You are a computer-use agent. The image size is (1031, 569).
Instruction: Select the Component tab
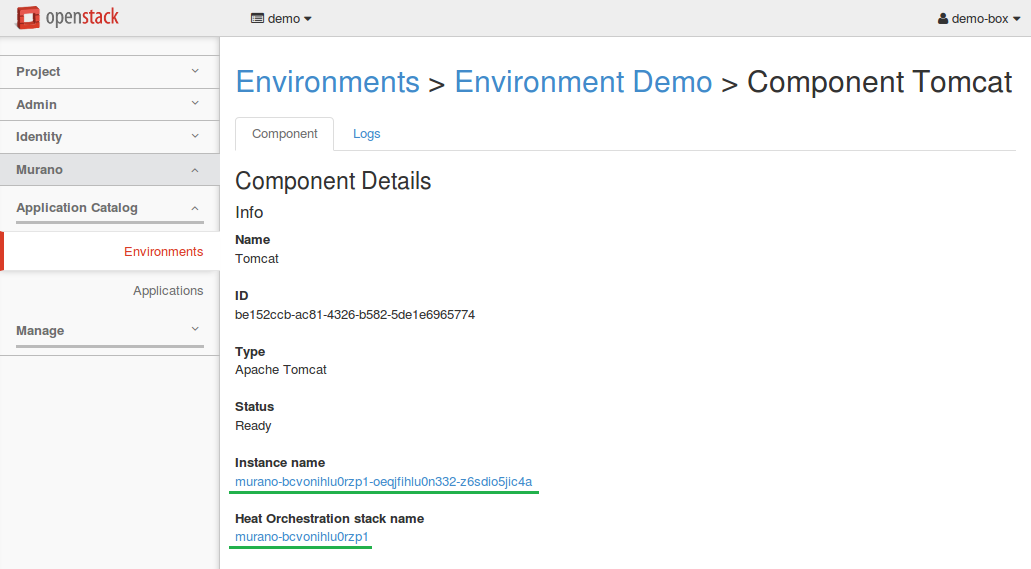coord(285,134)
